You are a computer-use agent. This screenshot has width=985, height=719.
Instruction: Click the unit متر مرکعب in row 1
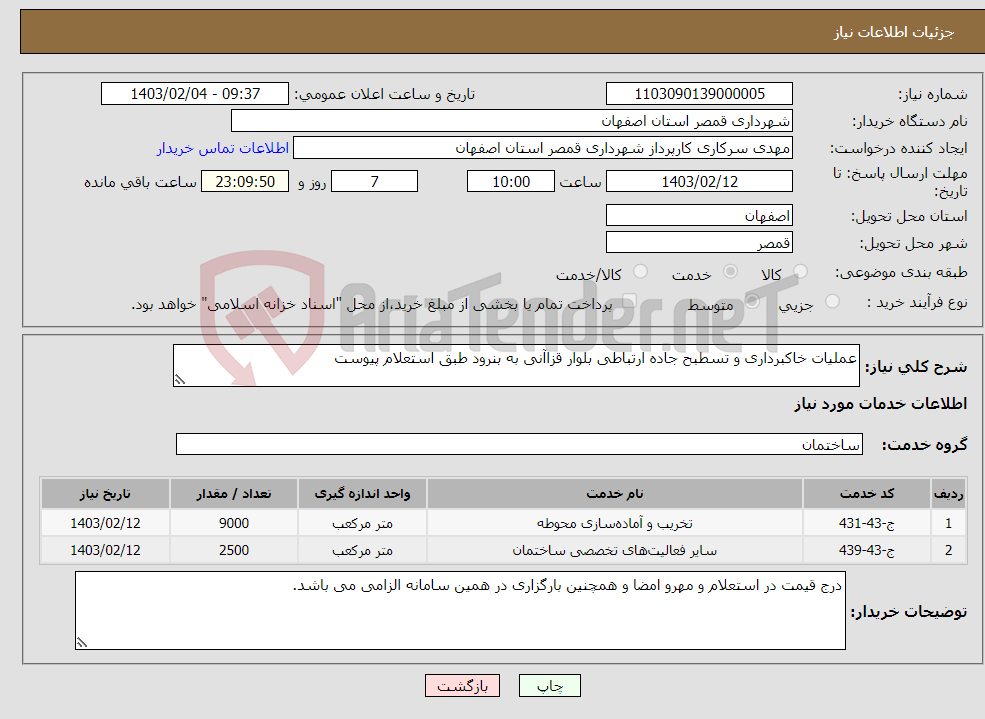tap(362, 523)
